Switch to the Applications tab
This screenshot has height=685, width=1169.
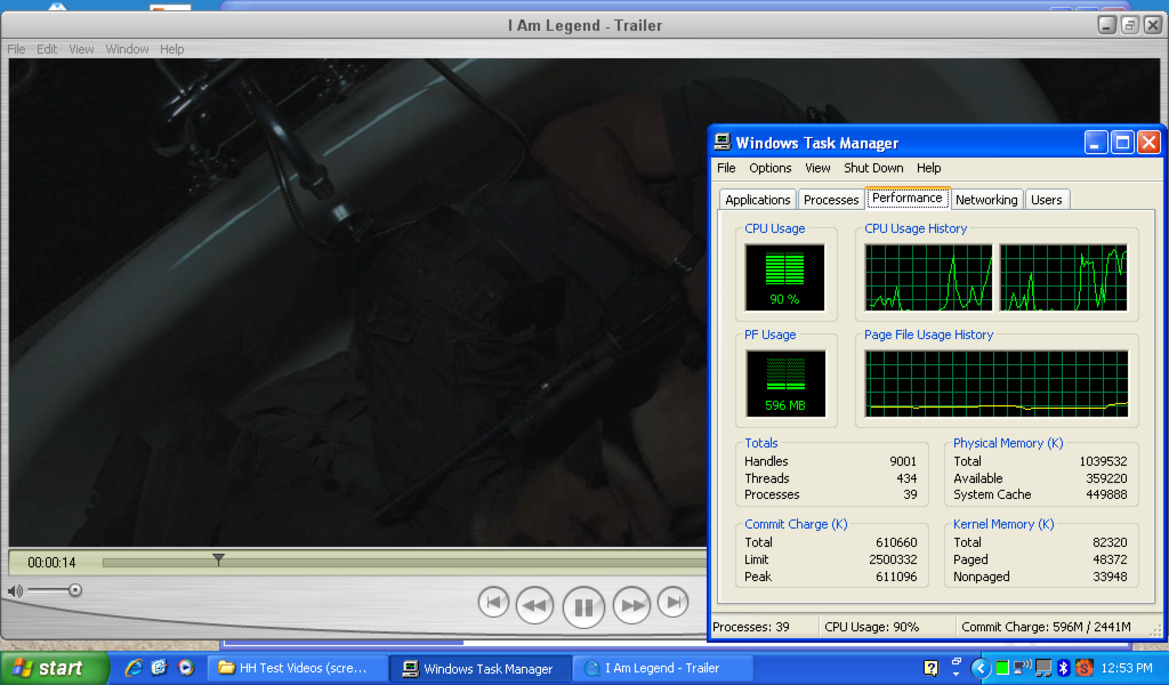(757, 200)
